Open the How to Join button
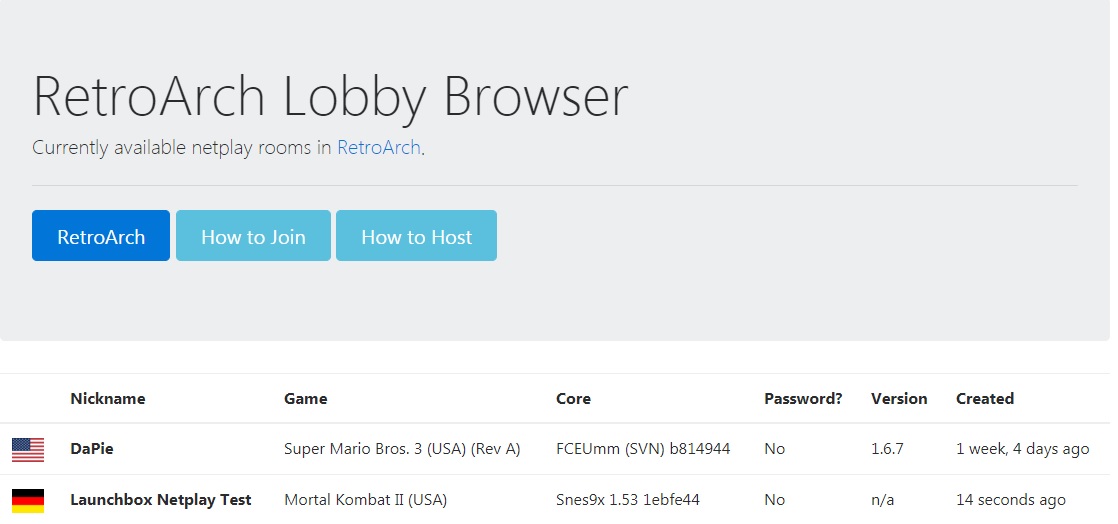 pyautogui.click(x=253, y=236)
